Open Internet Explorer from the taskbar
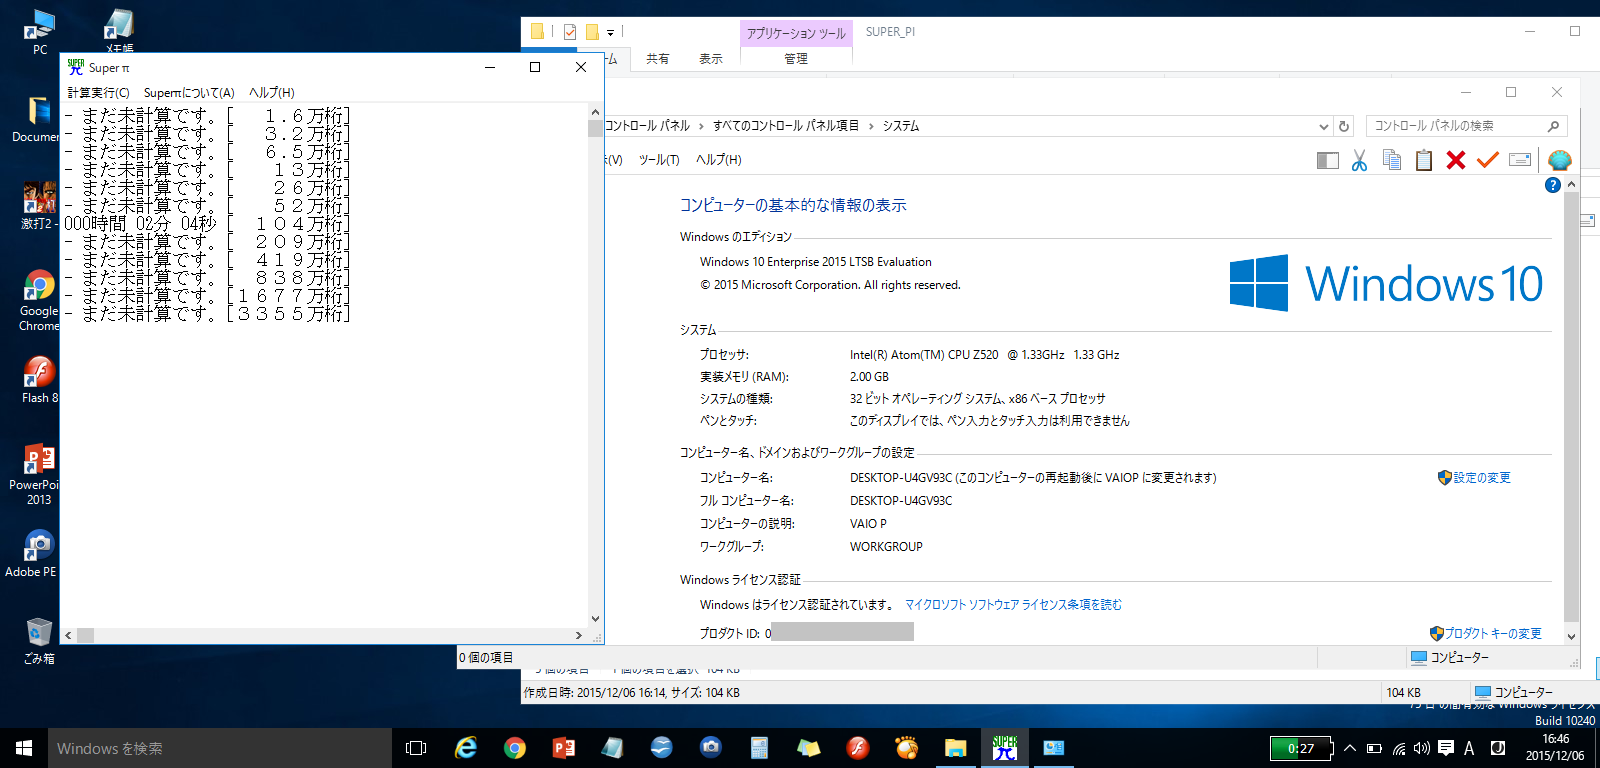 [466, 748]
